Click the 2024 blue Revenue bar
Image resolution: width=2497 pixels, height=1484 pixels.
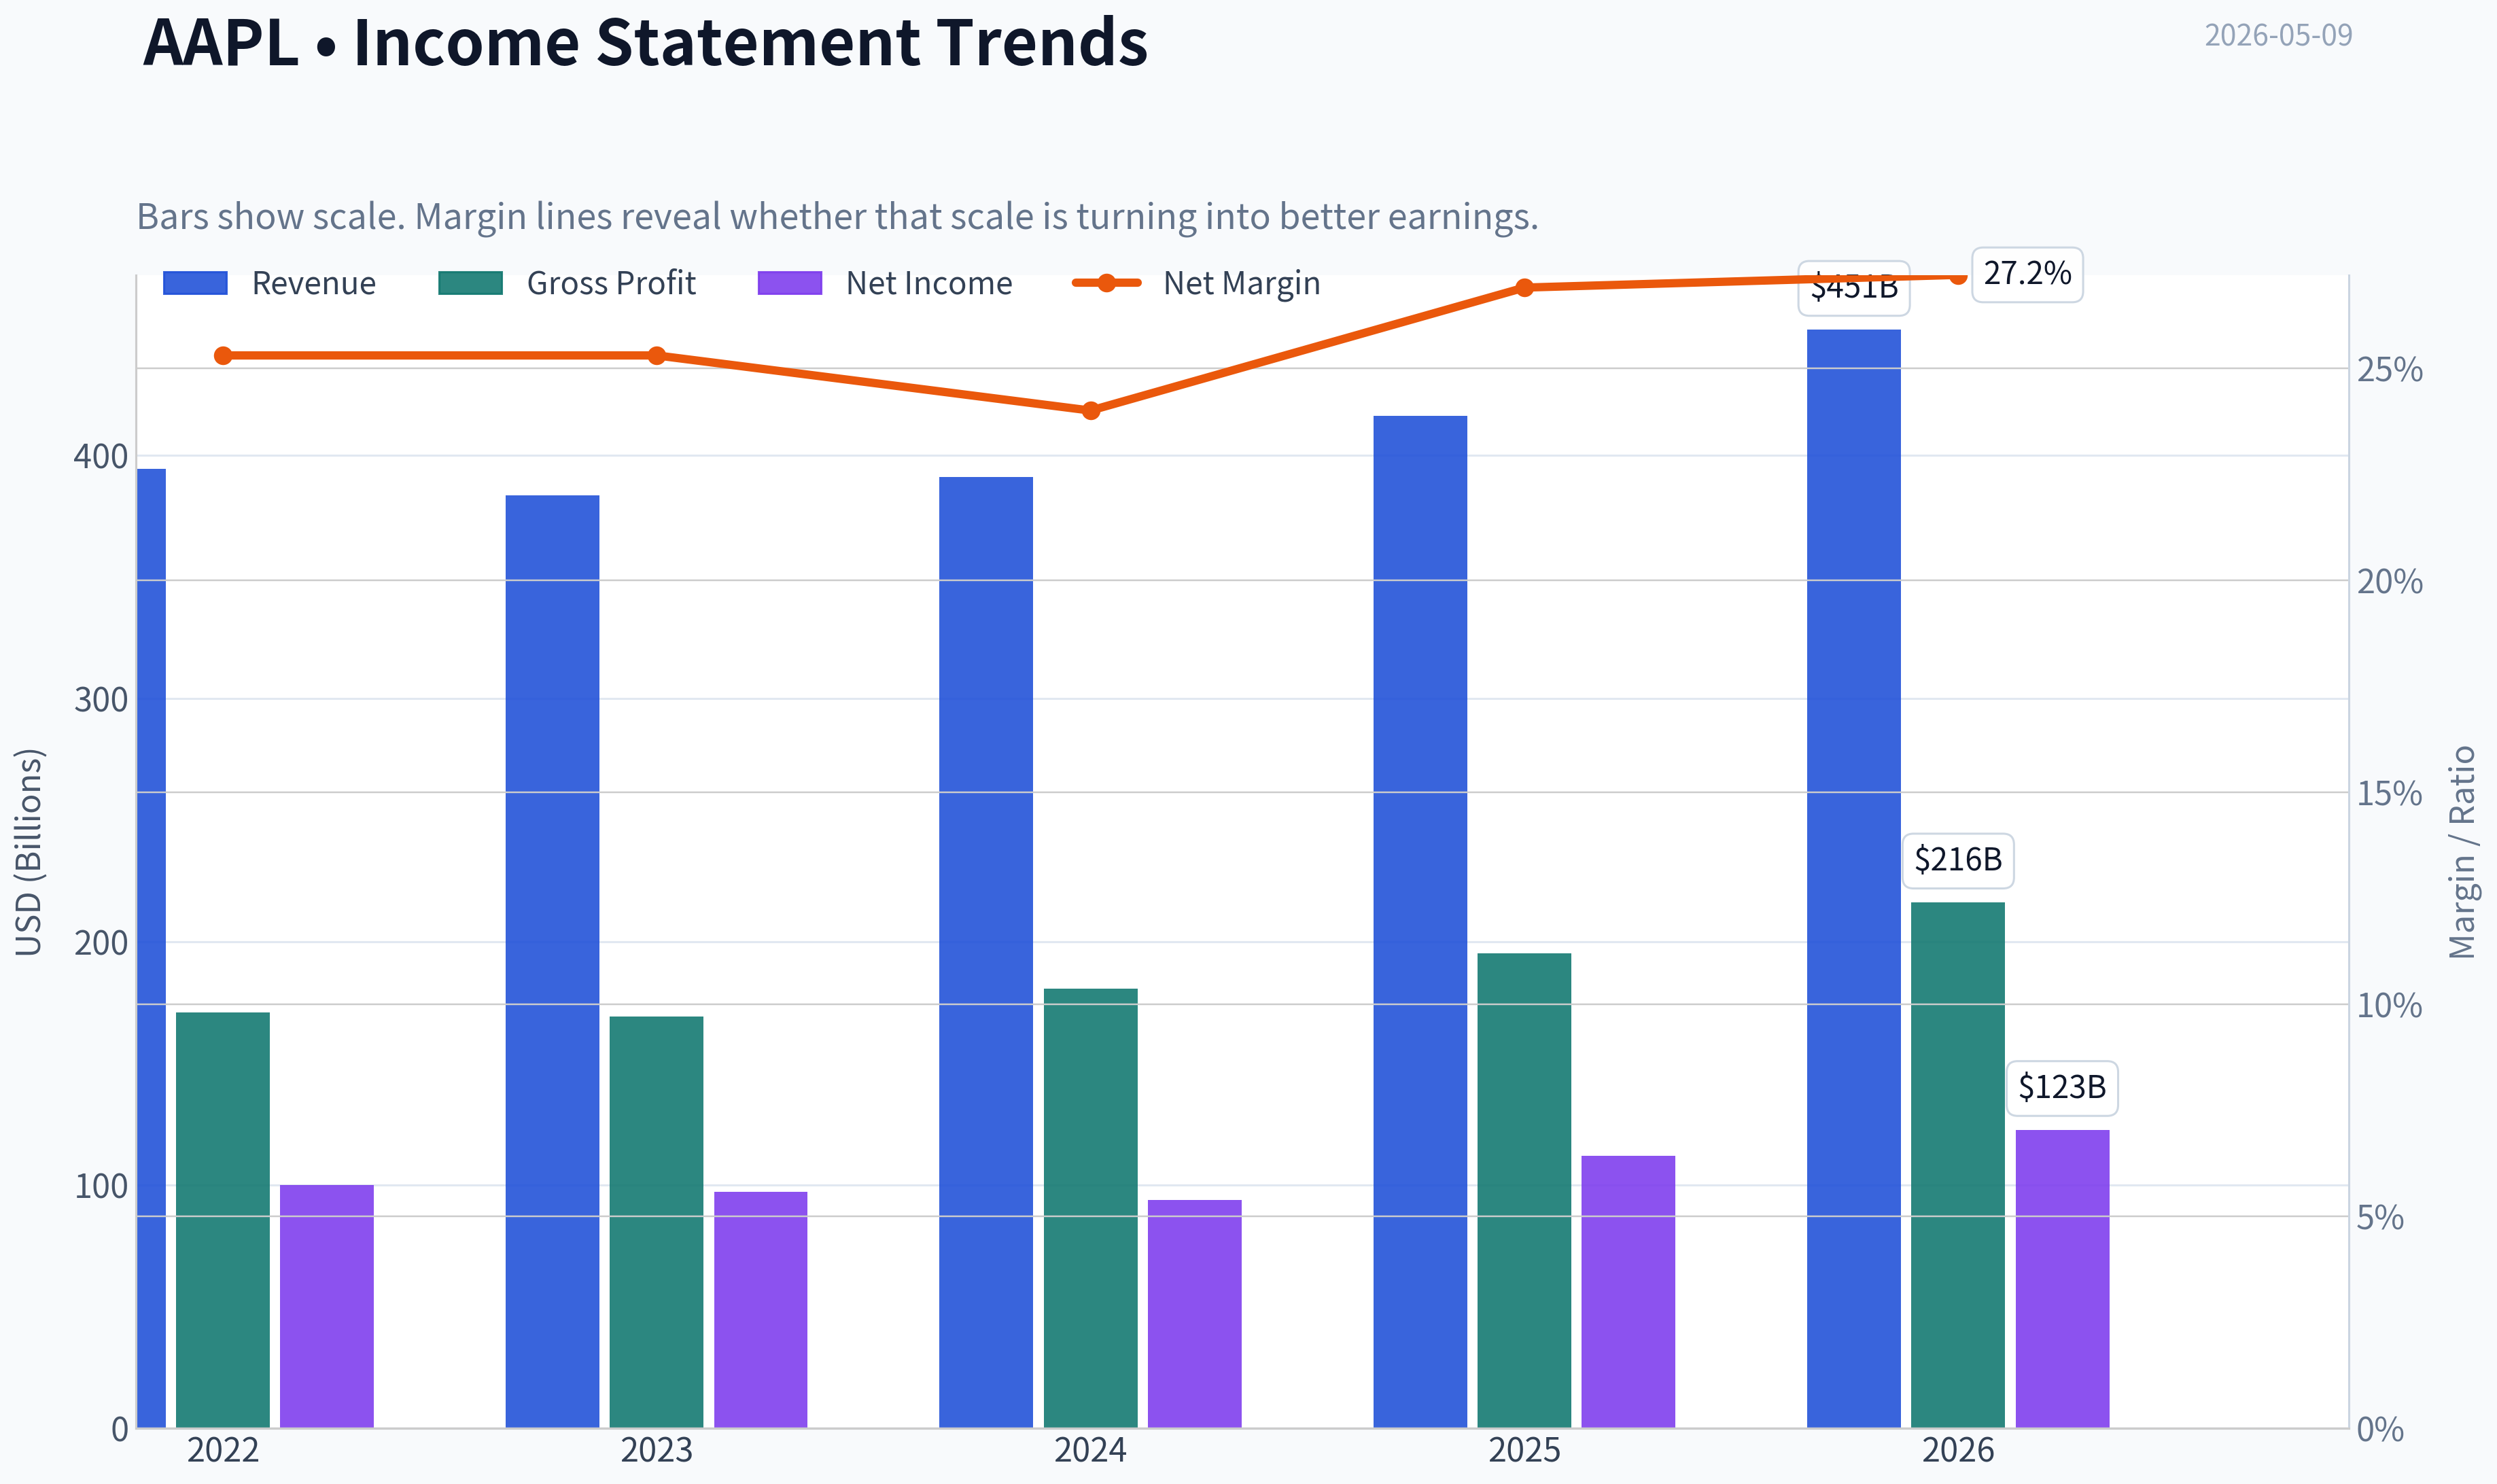point(986,952)
